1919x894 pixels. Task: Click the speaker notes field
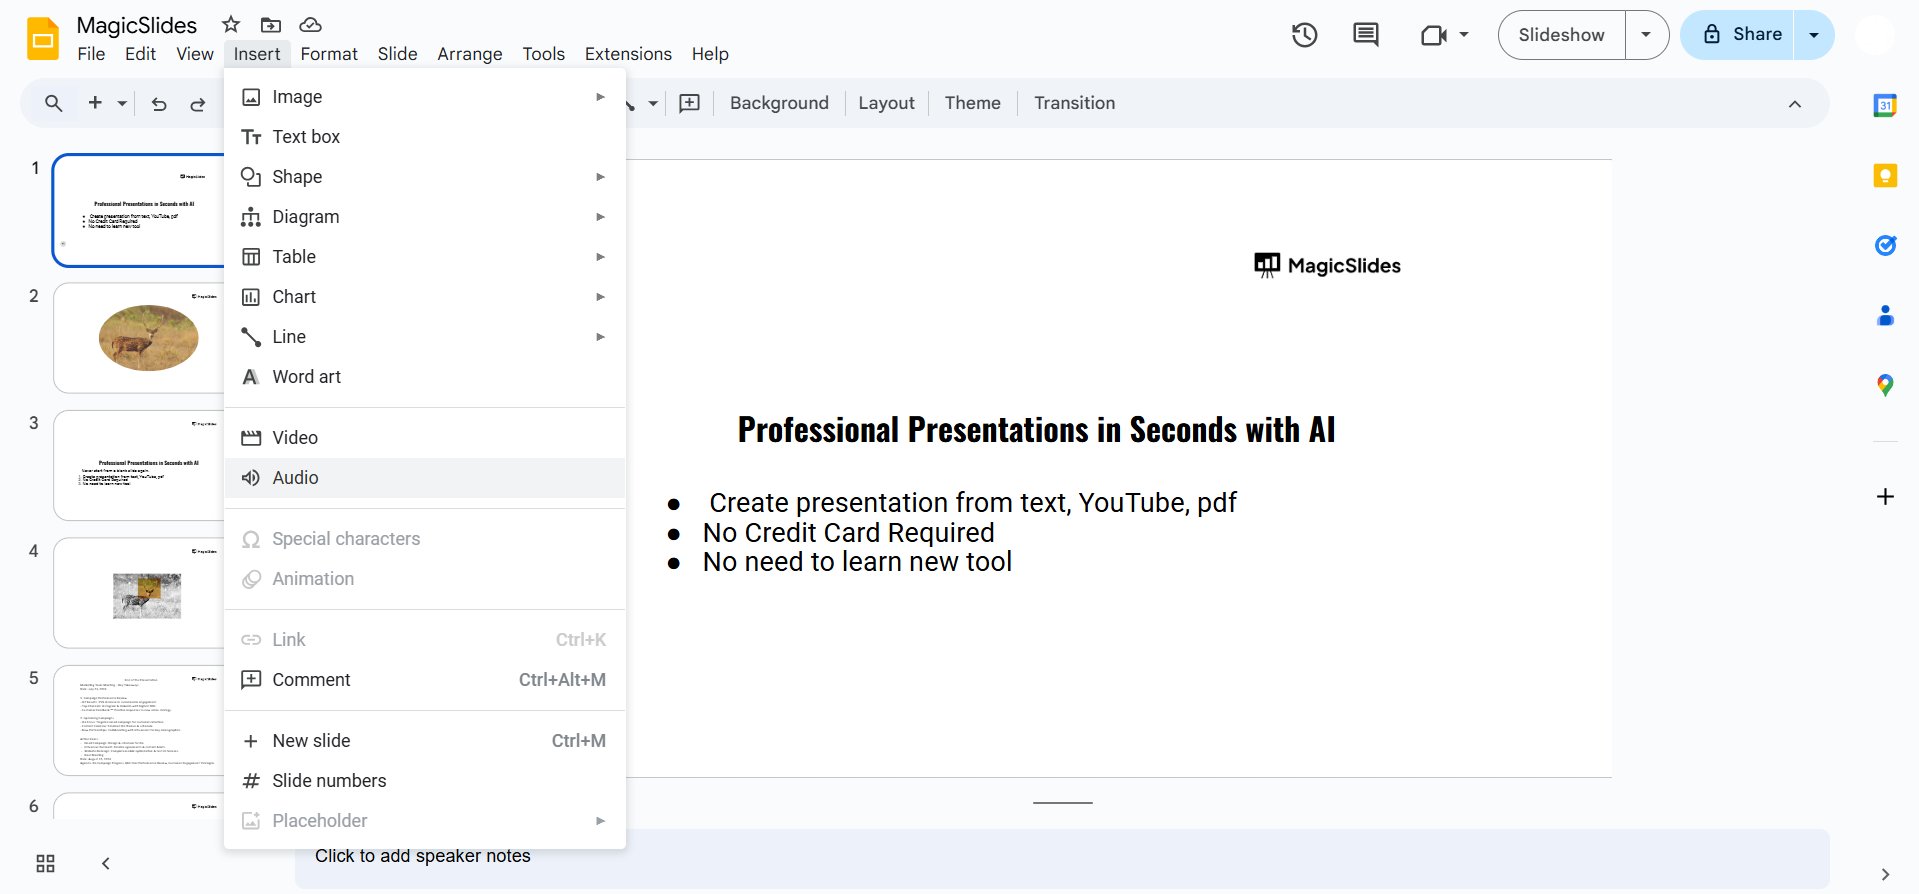click(1060, 857)
